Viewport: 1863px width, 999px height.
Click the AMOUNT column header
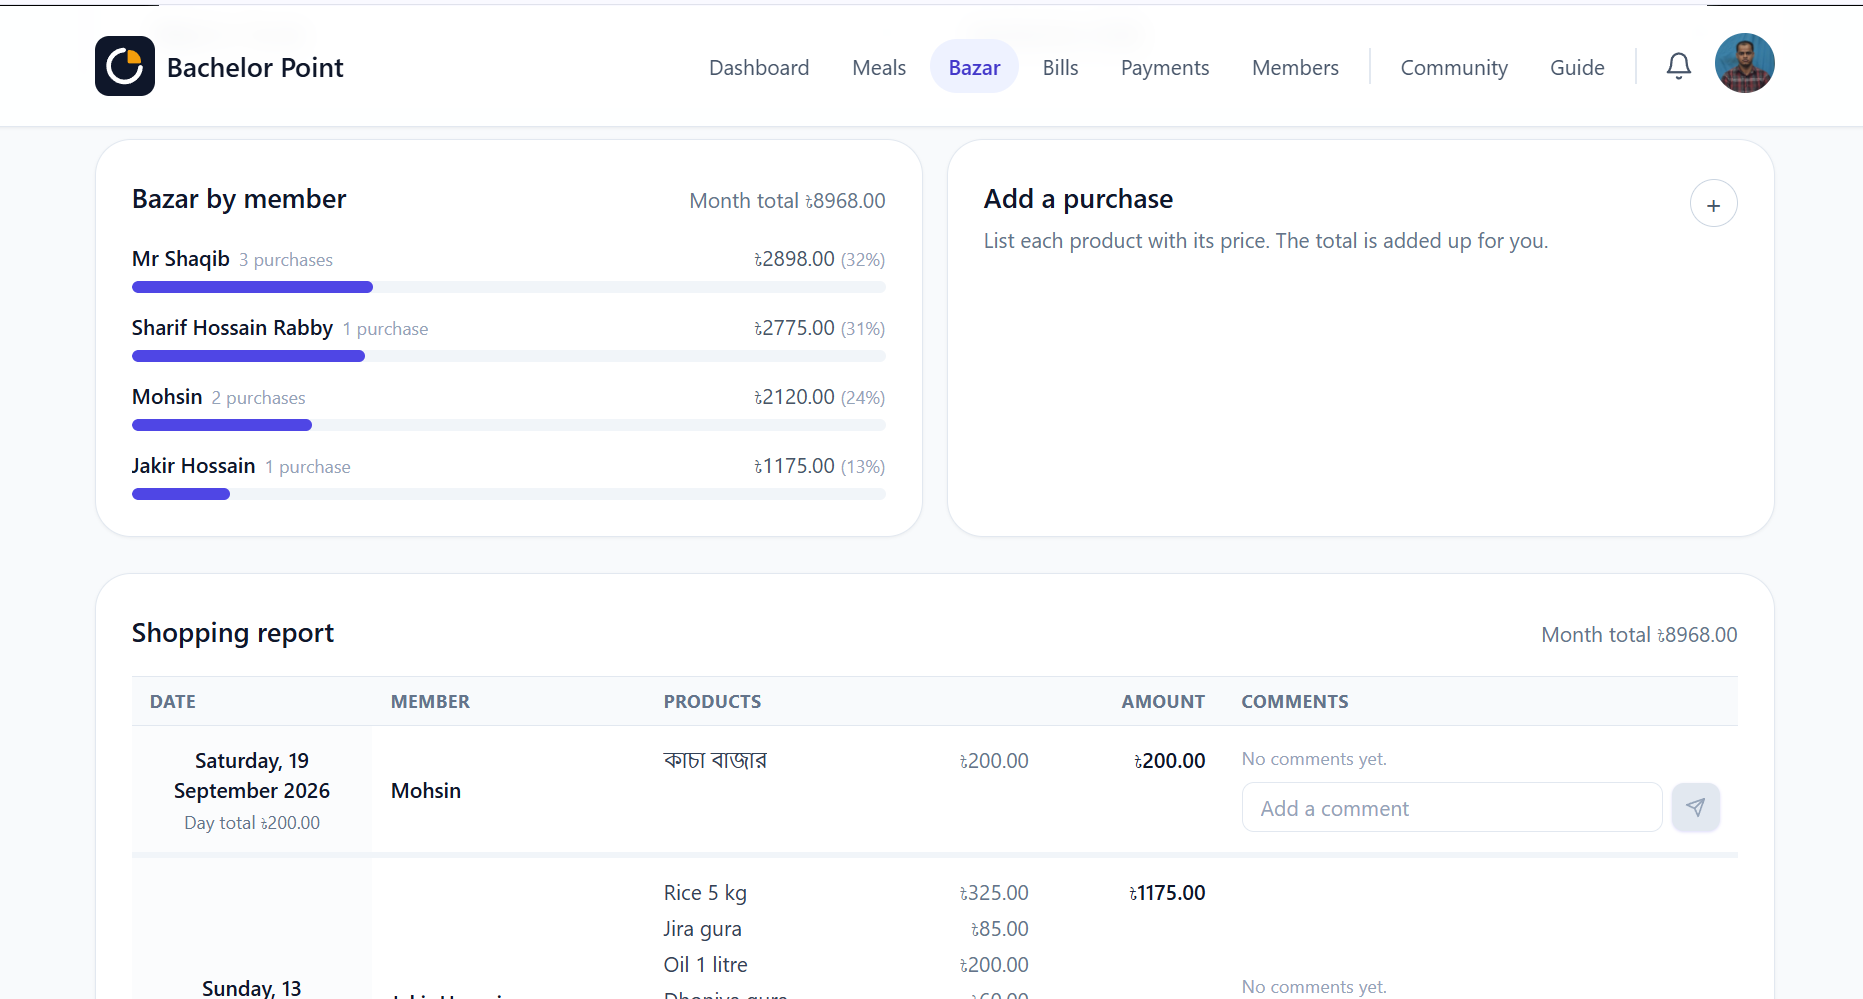[1163, 701]
